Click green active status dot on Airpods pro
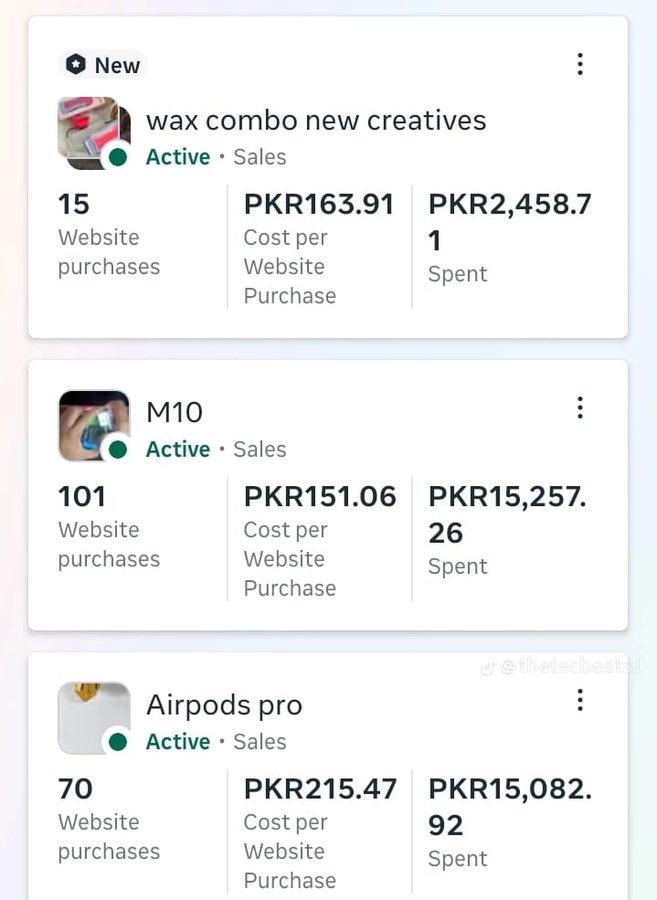 click(x=118, y=742)
